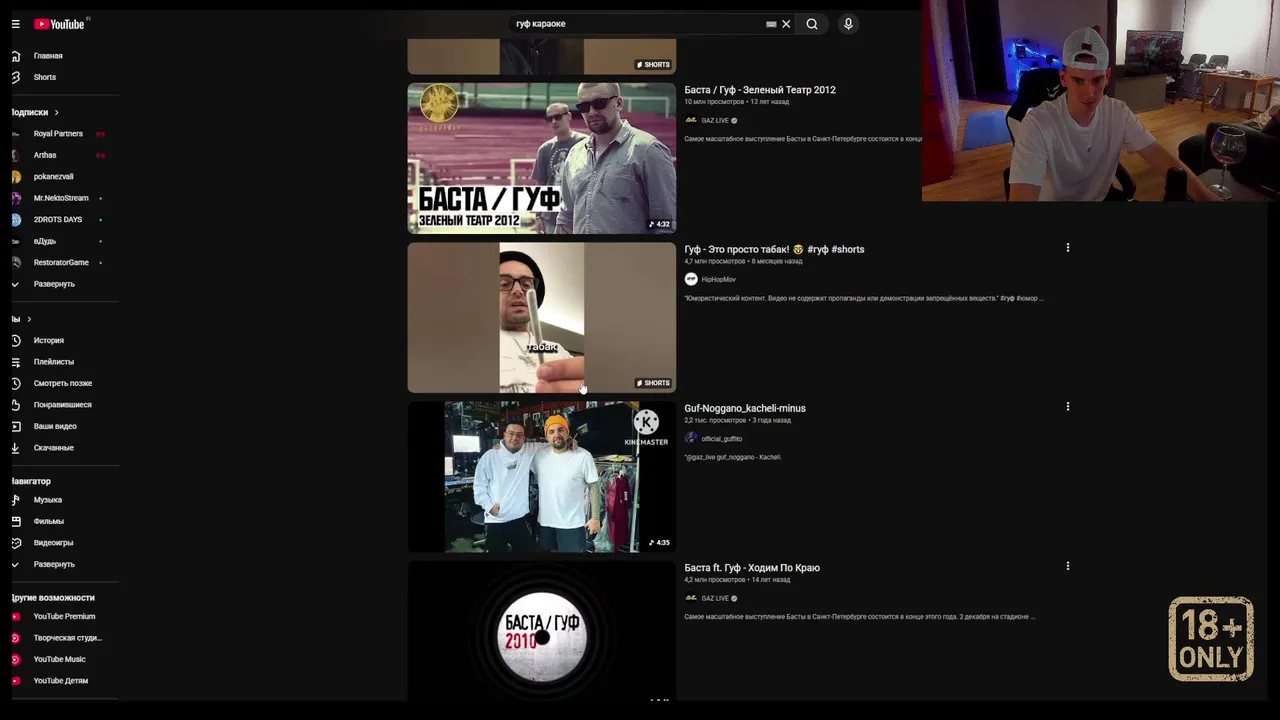Click the magnifier search button
The image size is (1280, 720).
click(x=812, y=24)
